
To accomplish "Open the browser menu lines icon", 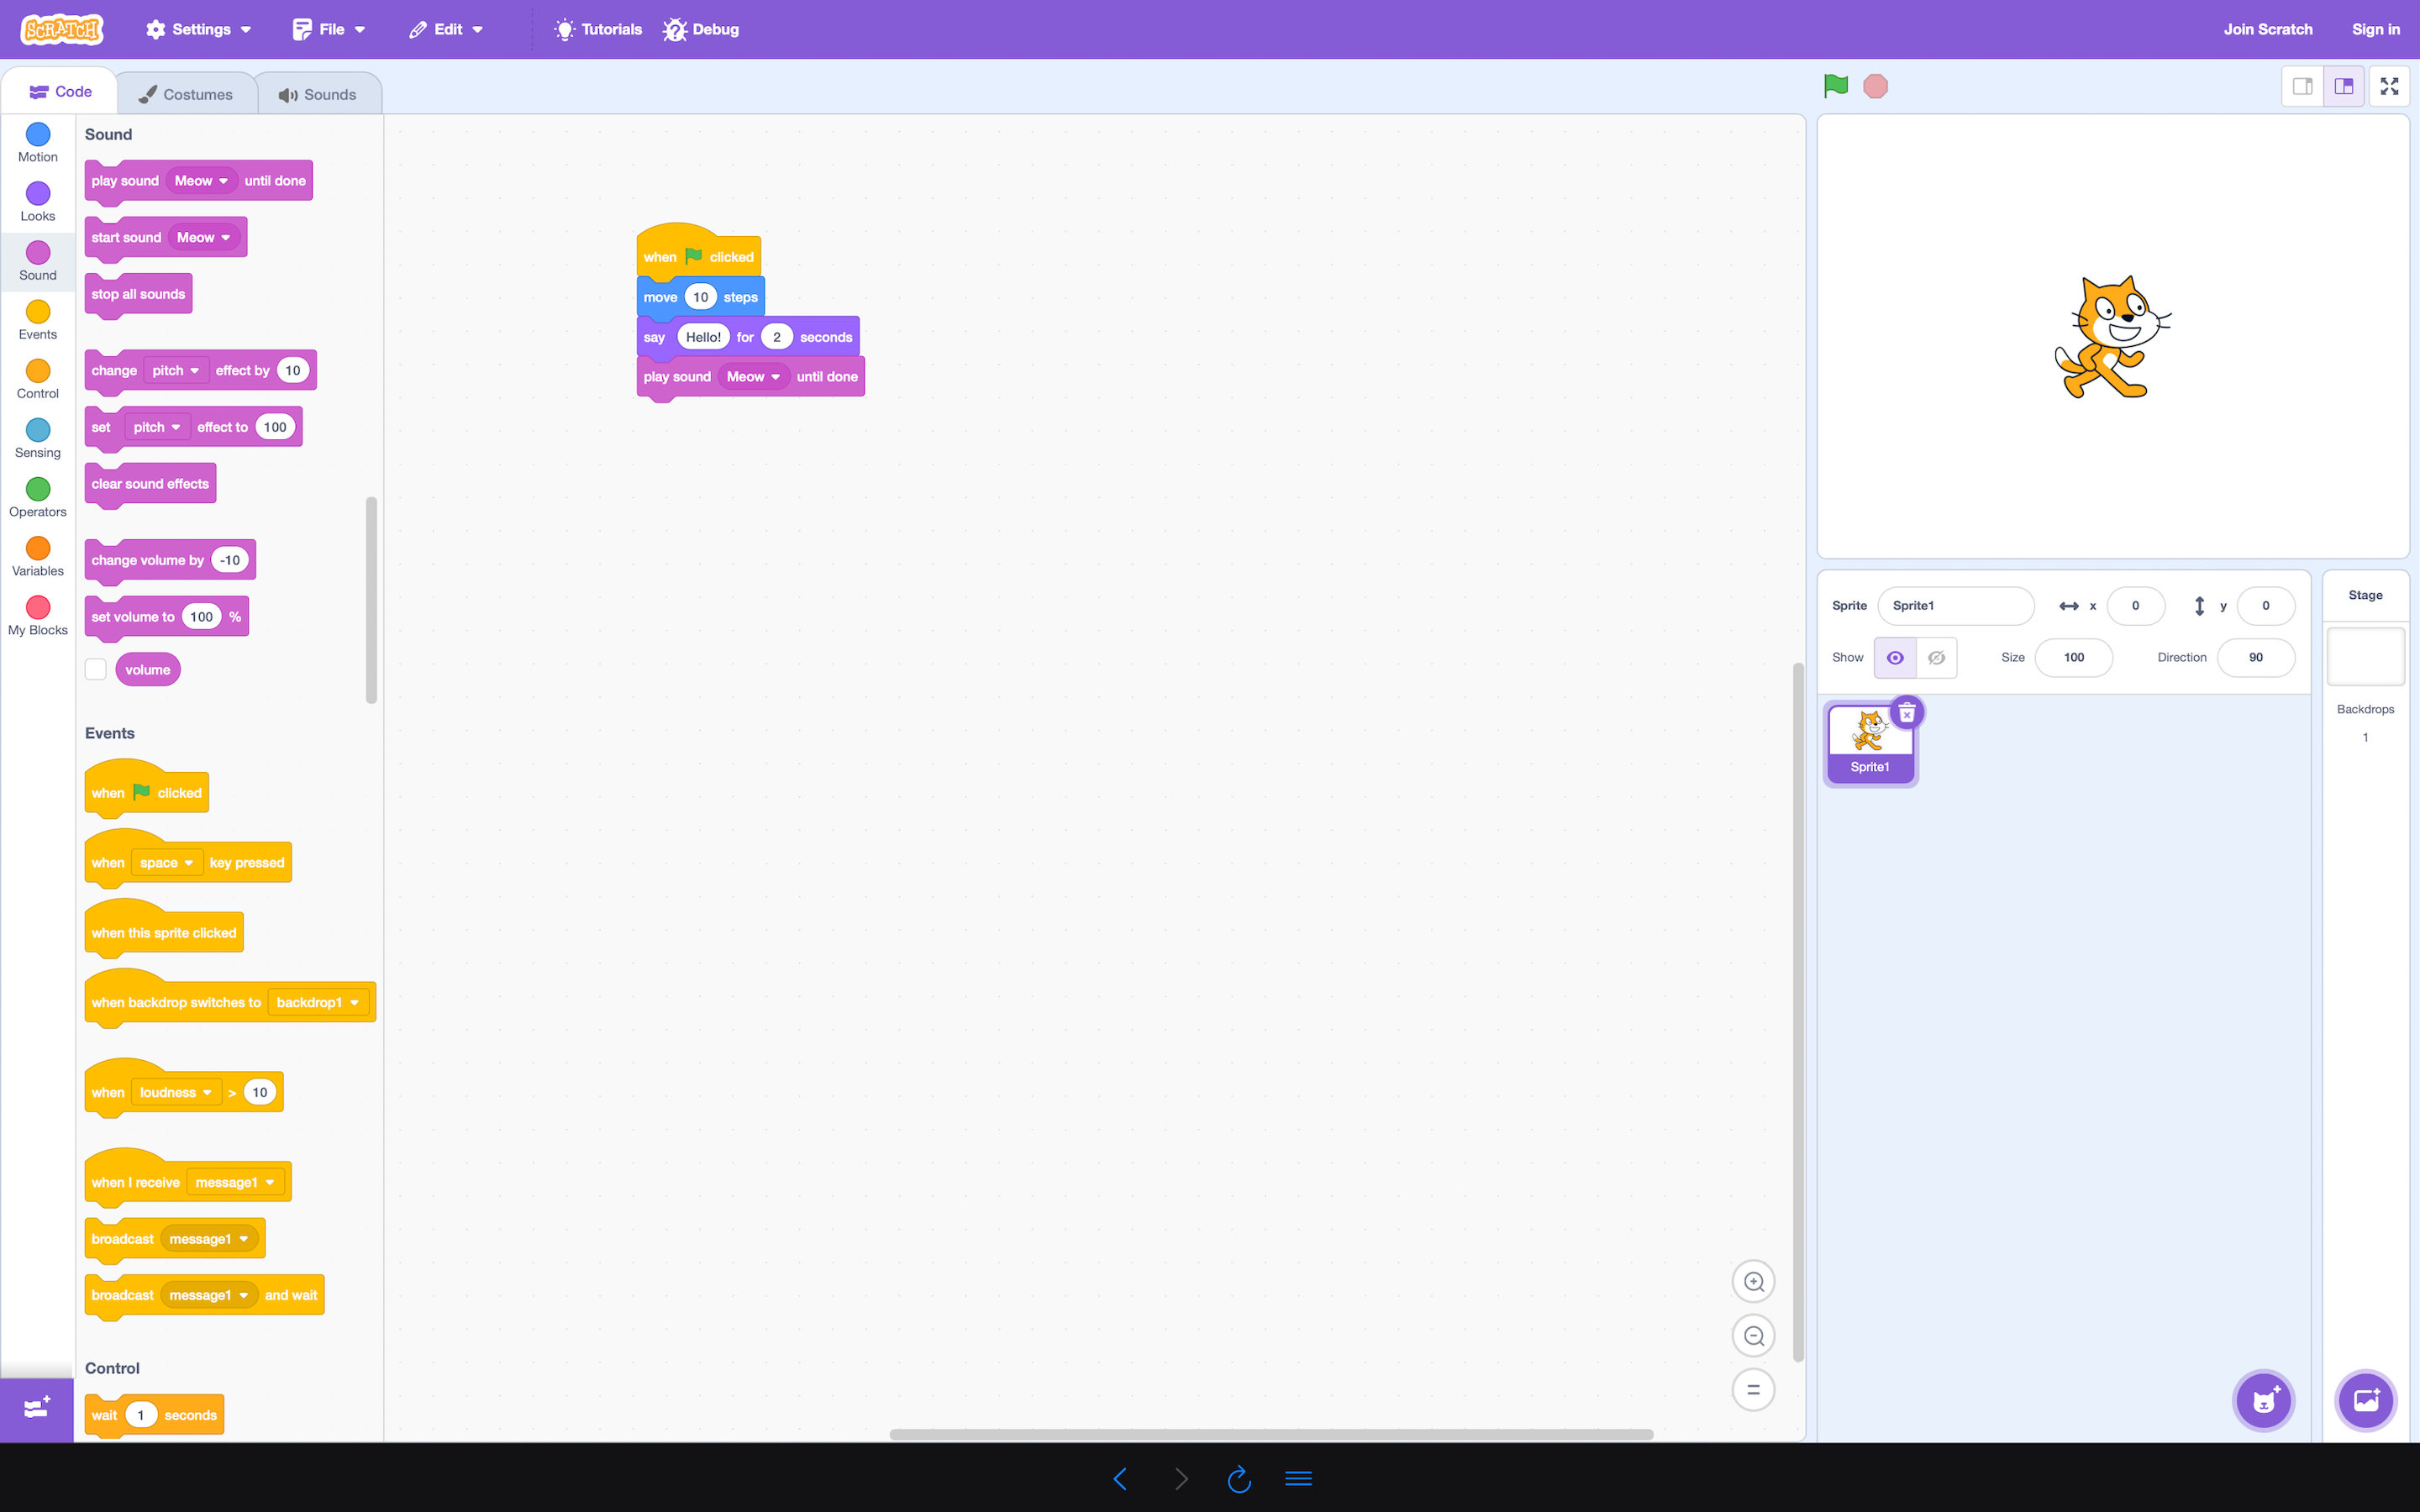I will click(1298, 1478).
